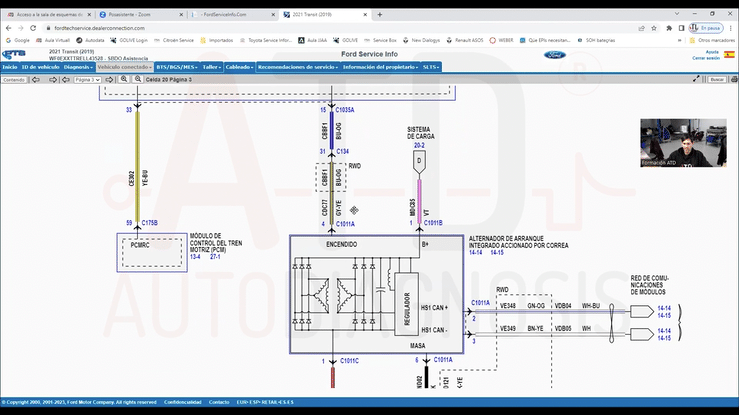Click the 20-2 sistema de carga reference
The image size is (739, 415).
(x=419, y=146)
